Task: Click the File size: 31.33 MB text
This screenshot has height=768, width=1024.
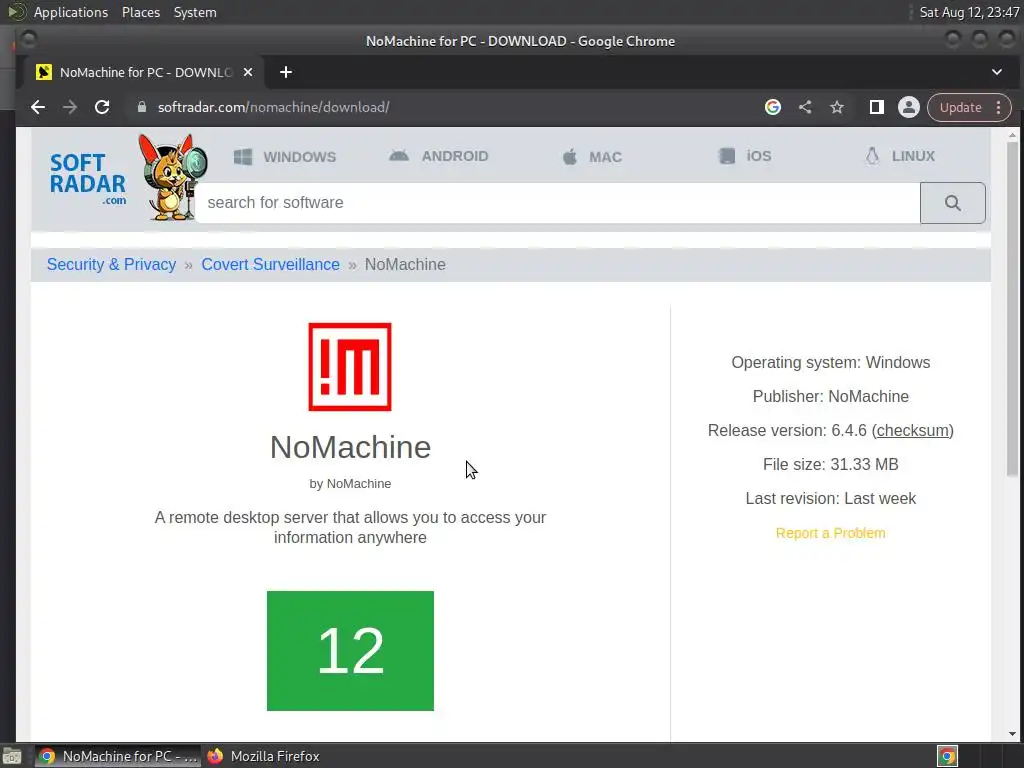Action: pyautogui.click(x=830, y=464)
